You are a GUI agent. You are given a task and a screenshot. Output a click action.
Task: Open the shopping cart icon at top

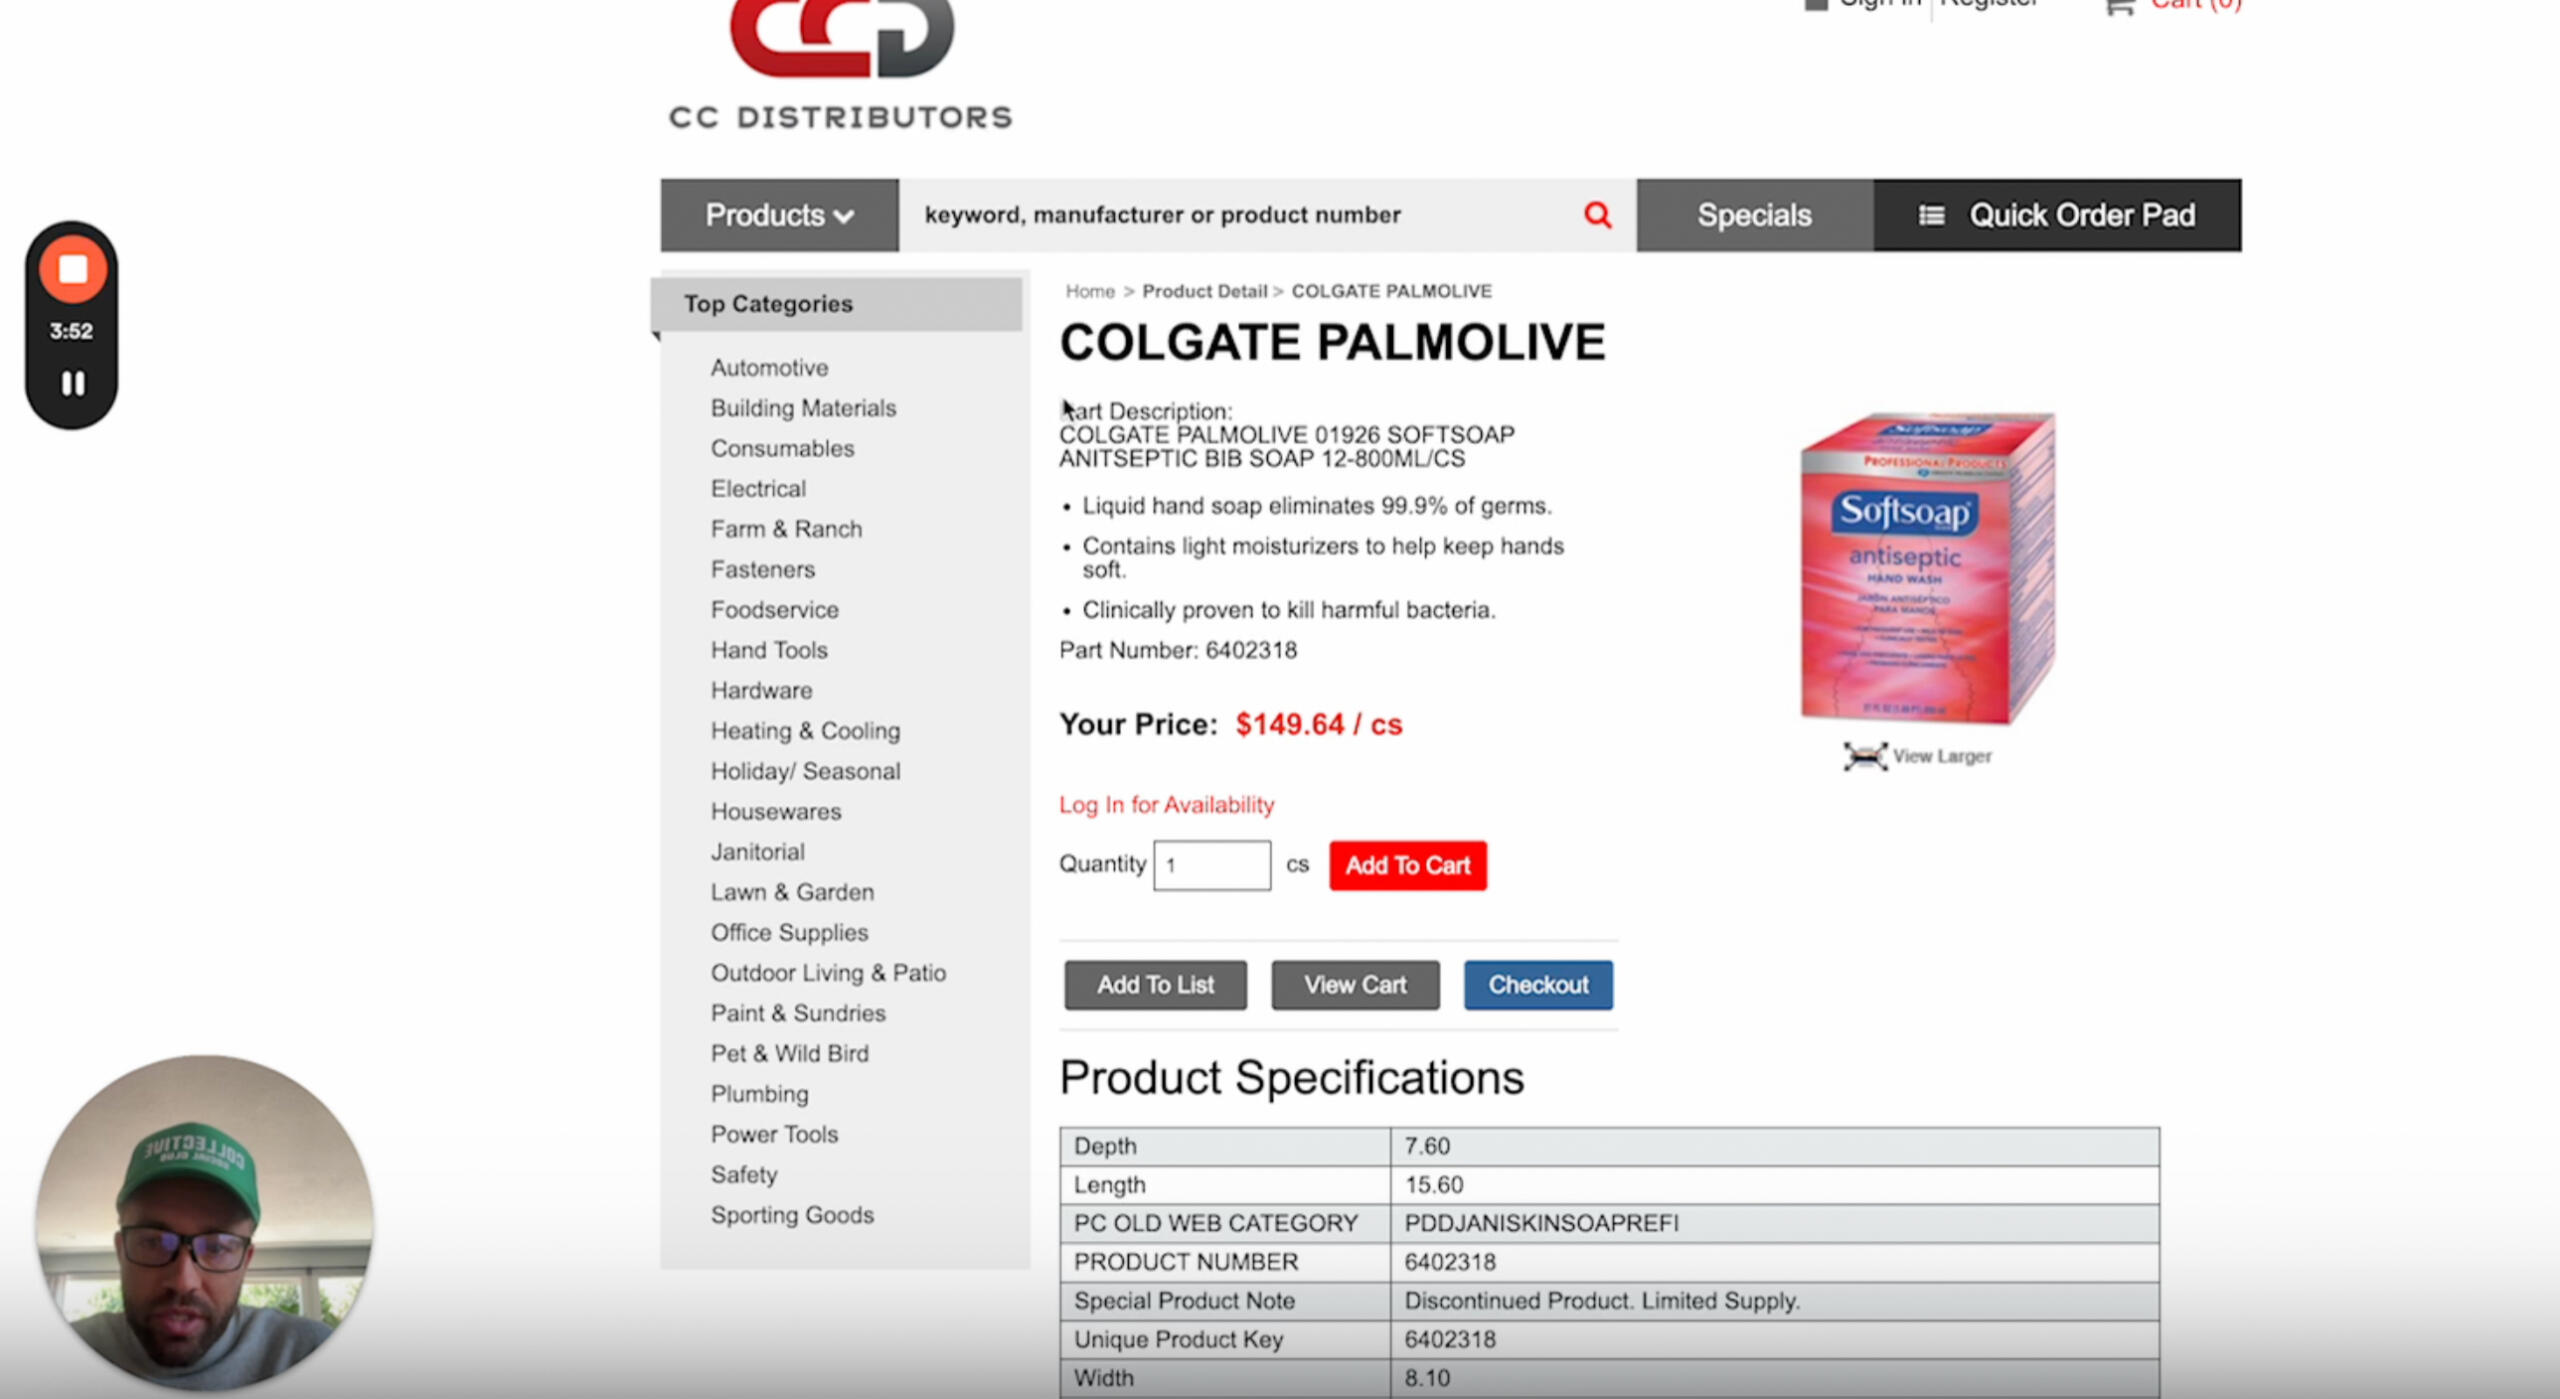click(2119, 6)
